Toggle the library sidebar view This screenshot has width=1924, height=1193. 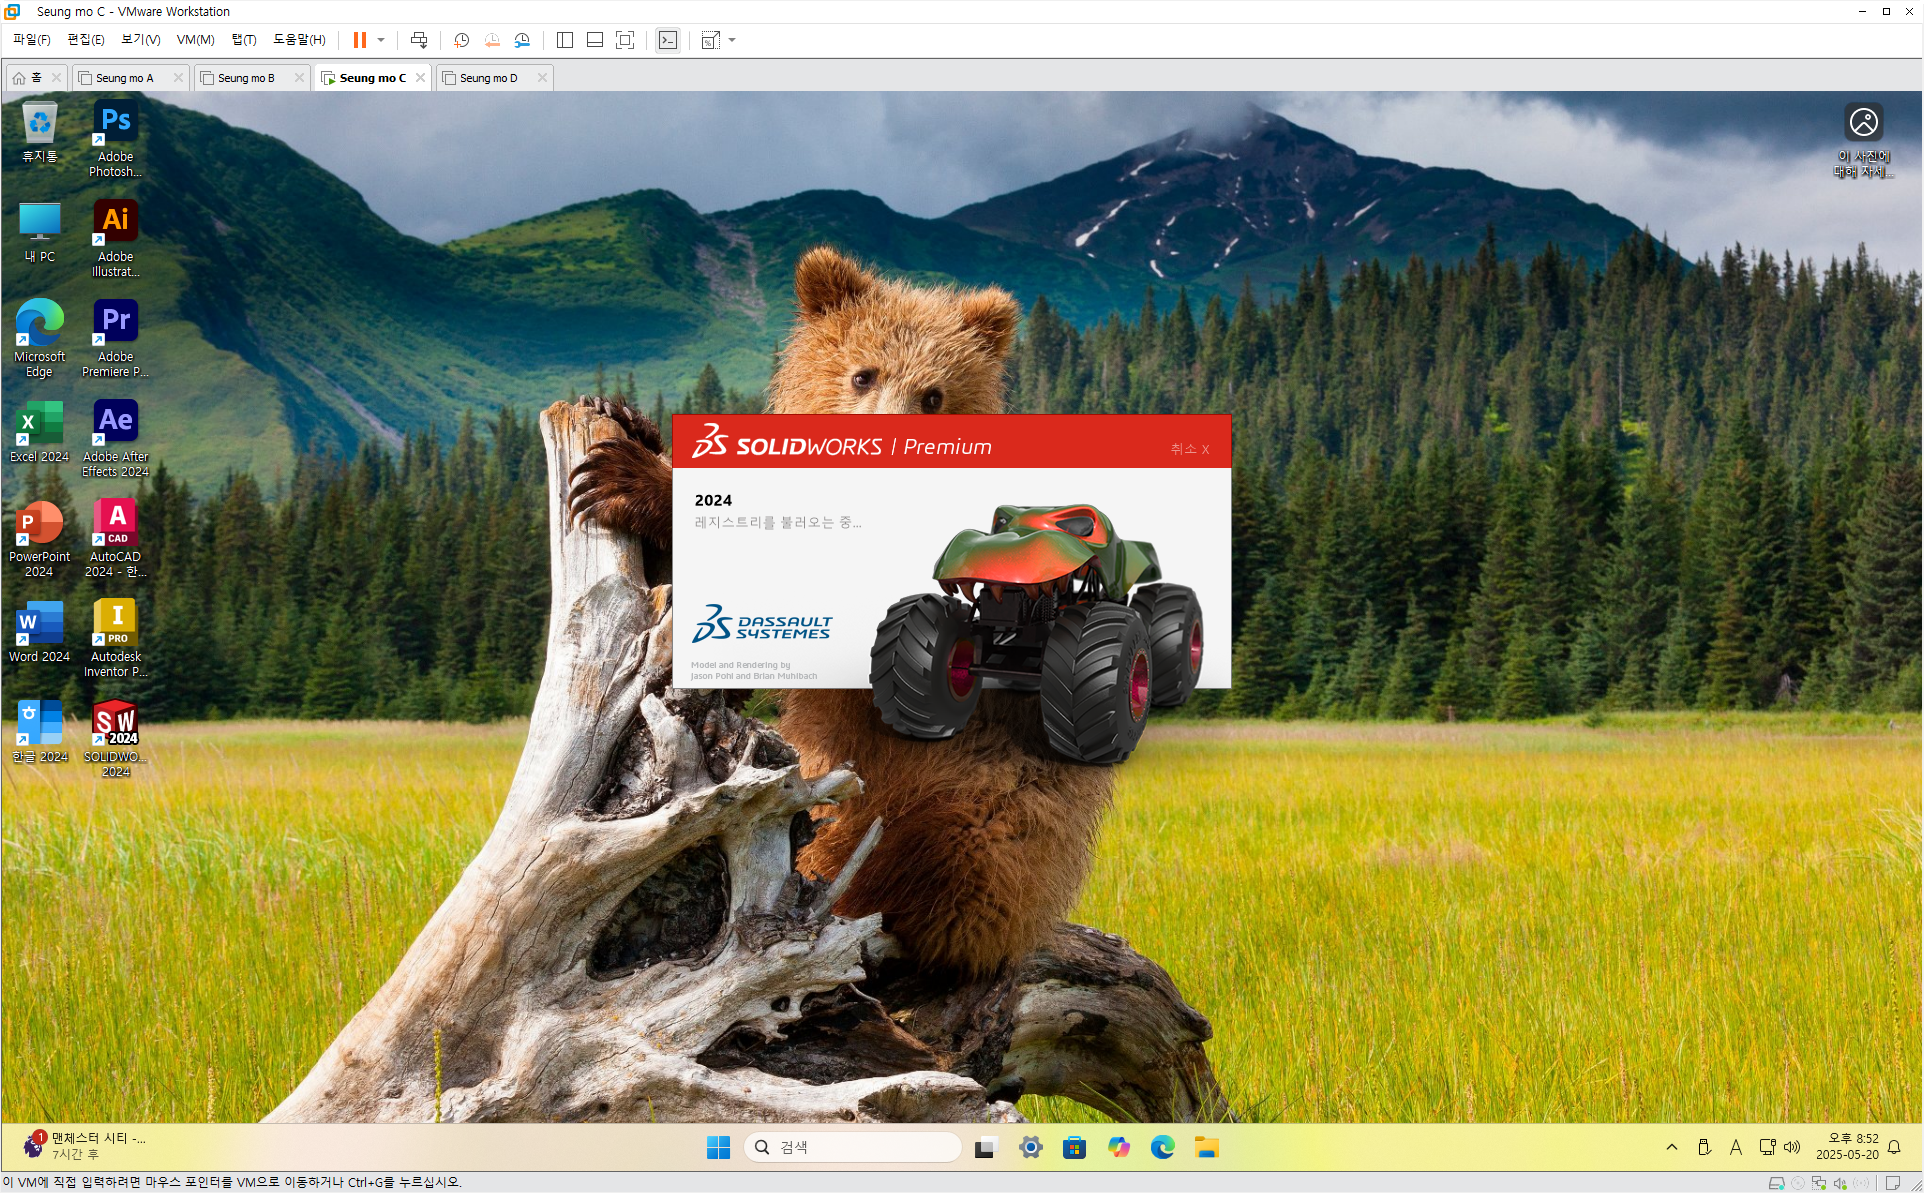coord(565,40)
